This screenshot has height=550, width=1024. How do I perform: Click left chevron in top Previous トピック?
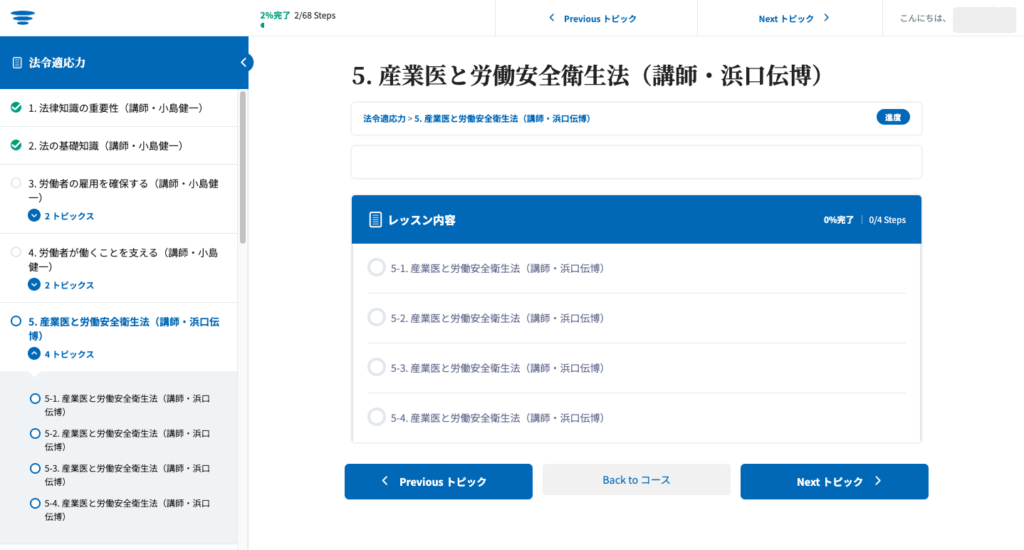click(x=551, y=18)
